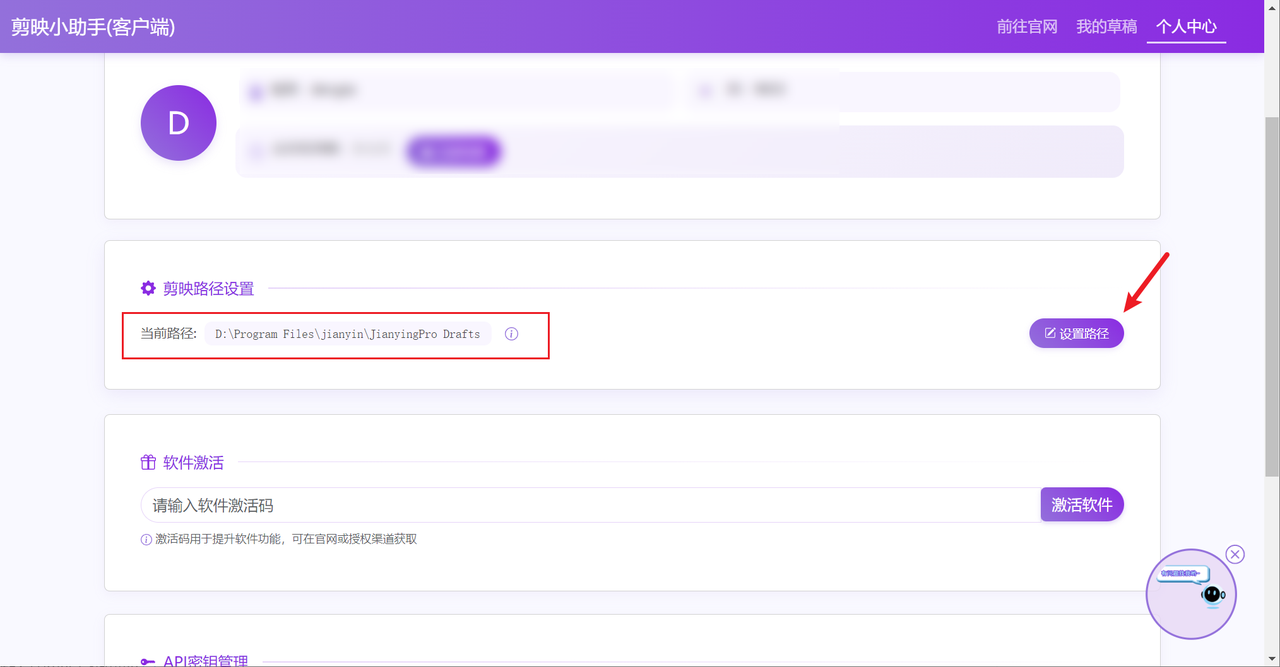The height and width of the screenshot is (667, 1280).
Task: Click the current path text D:\Program Files
Action: click(347, 334)
